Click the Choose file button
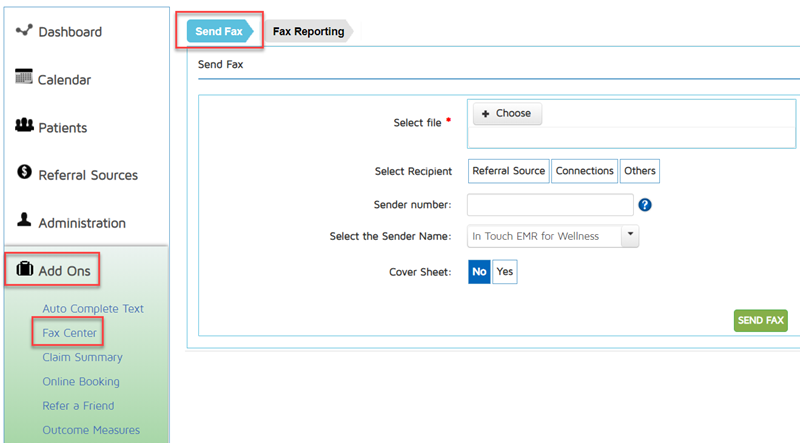 click(x=507, y=114)
